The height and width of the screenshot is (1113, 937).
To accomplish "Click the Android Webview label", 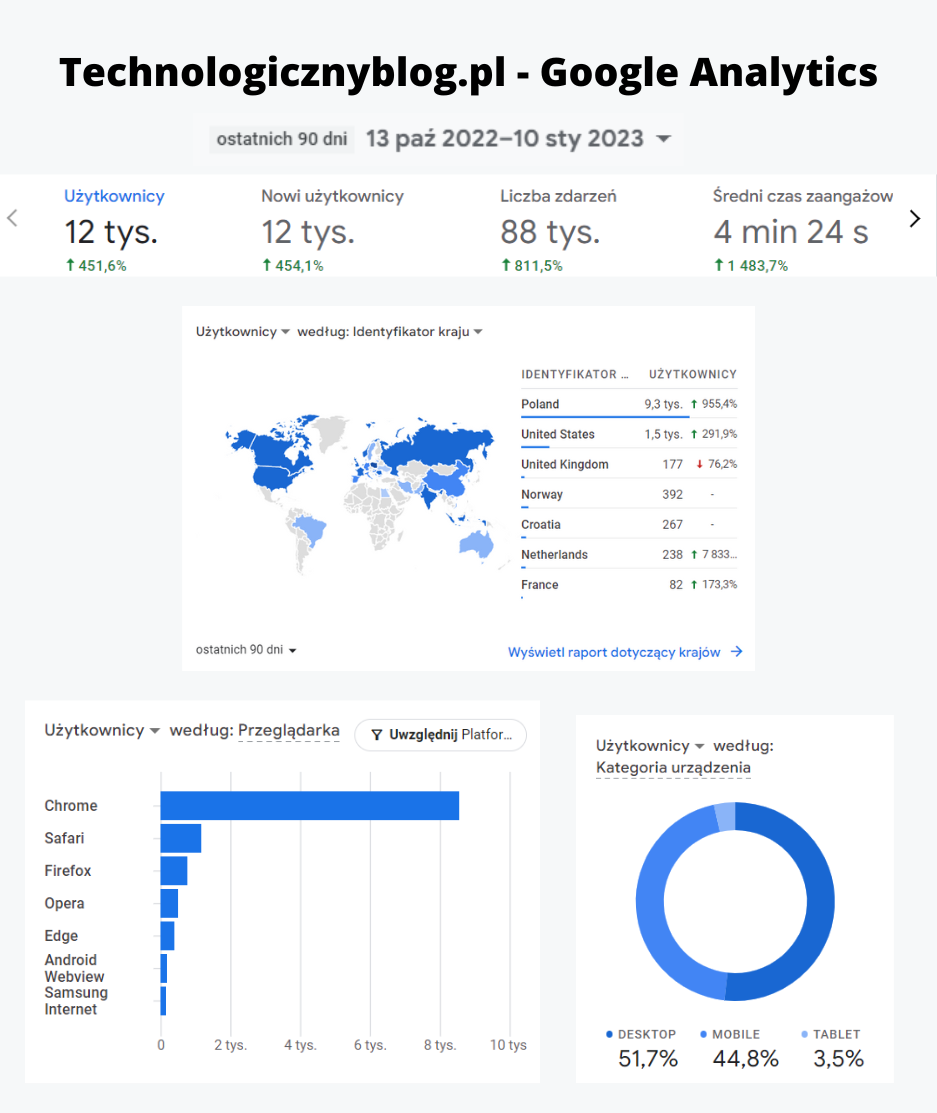I will click(74, 968).
